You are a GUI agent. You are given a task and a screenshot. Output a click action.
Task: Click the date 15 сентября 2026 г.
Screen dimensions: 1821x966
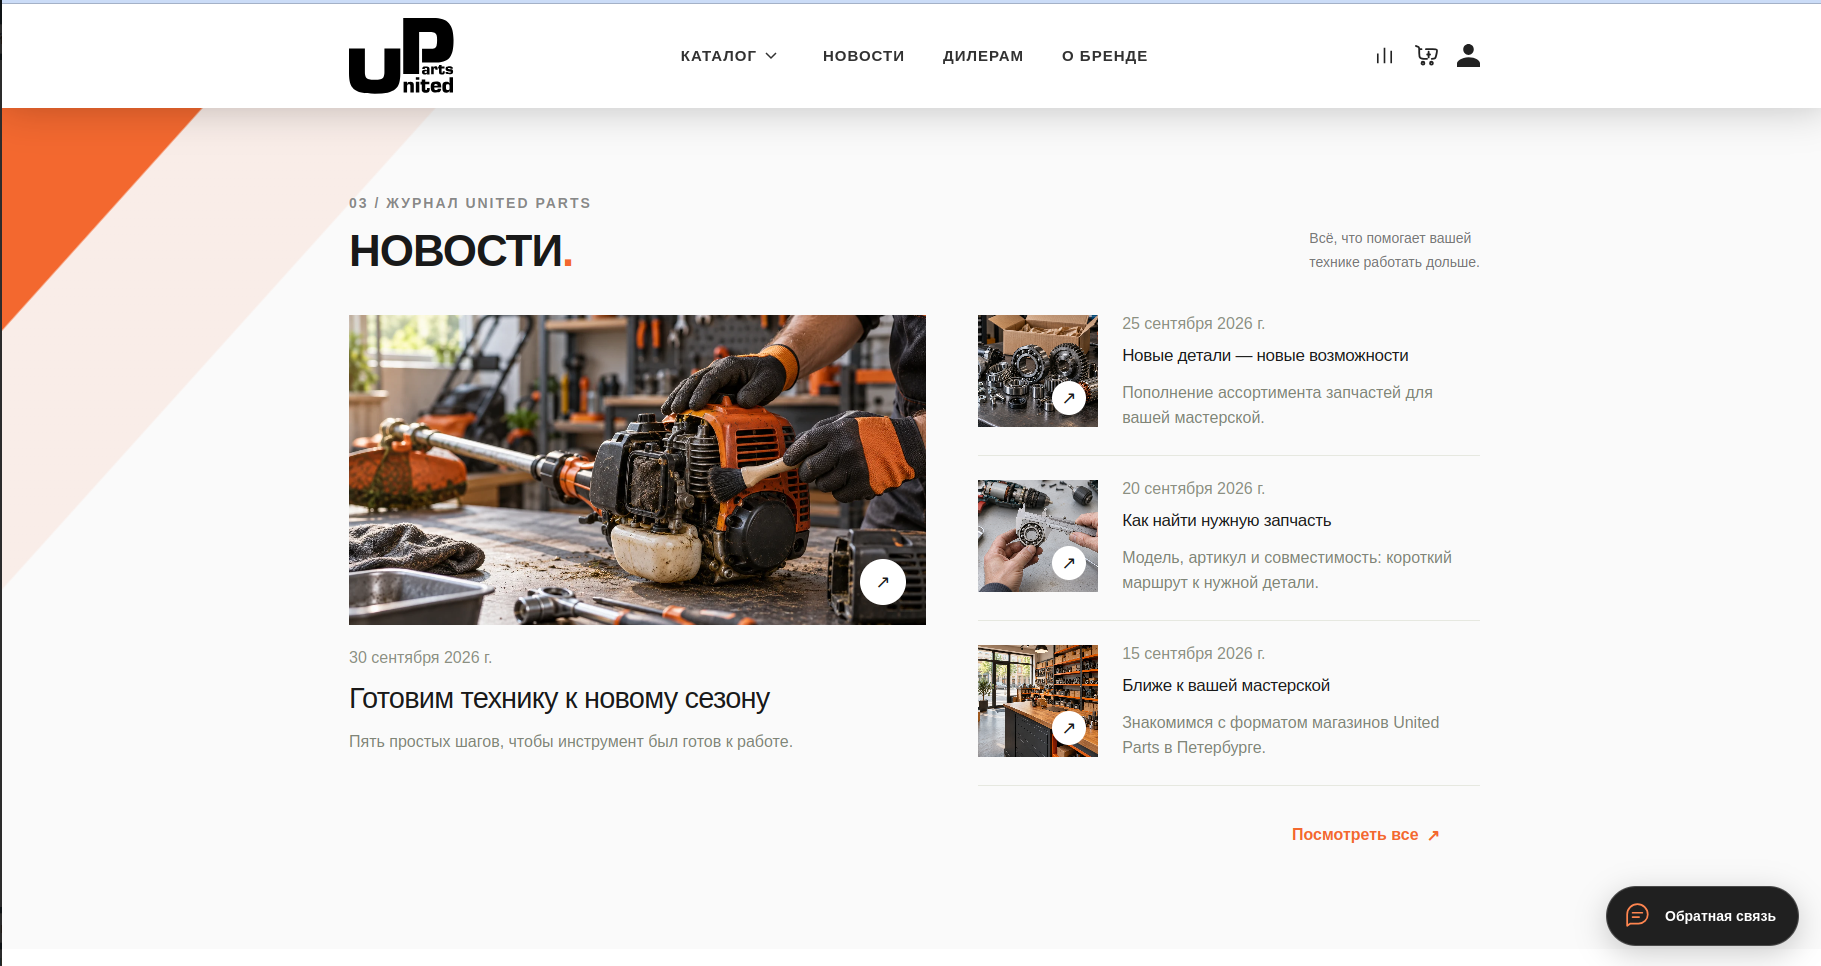(x=1193, y=653)
